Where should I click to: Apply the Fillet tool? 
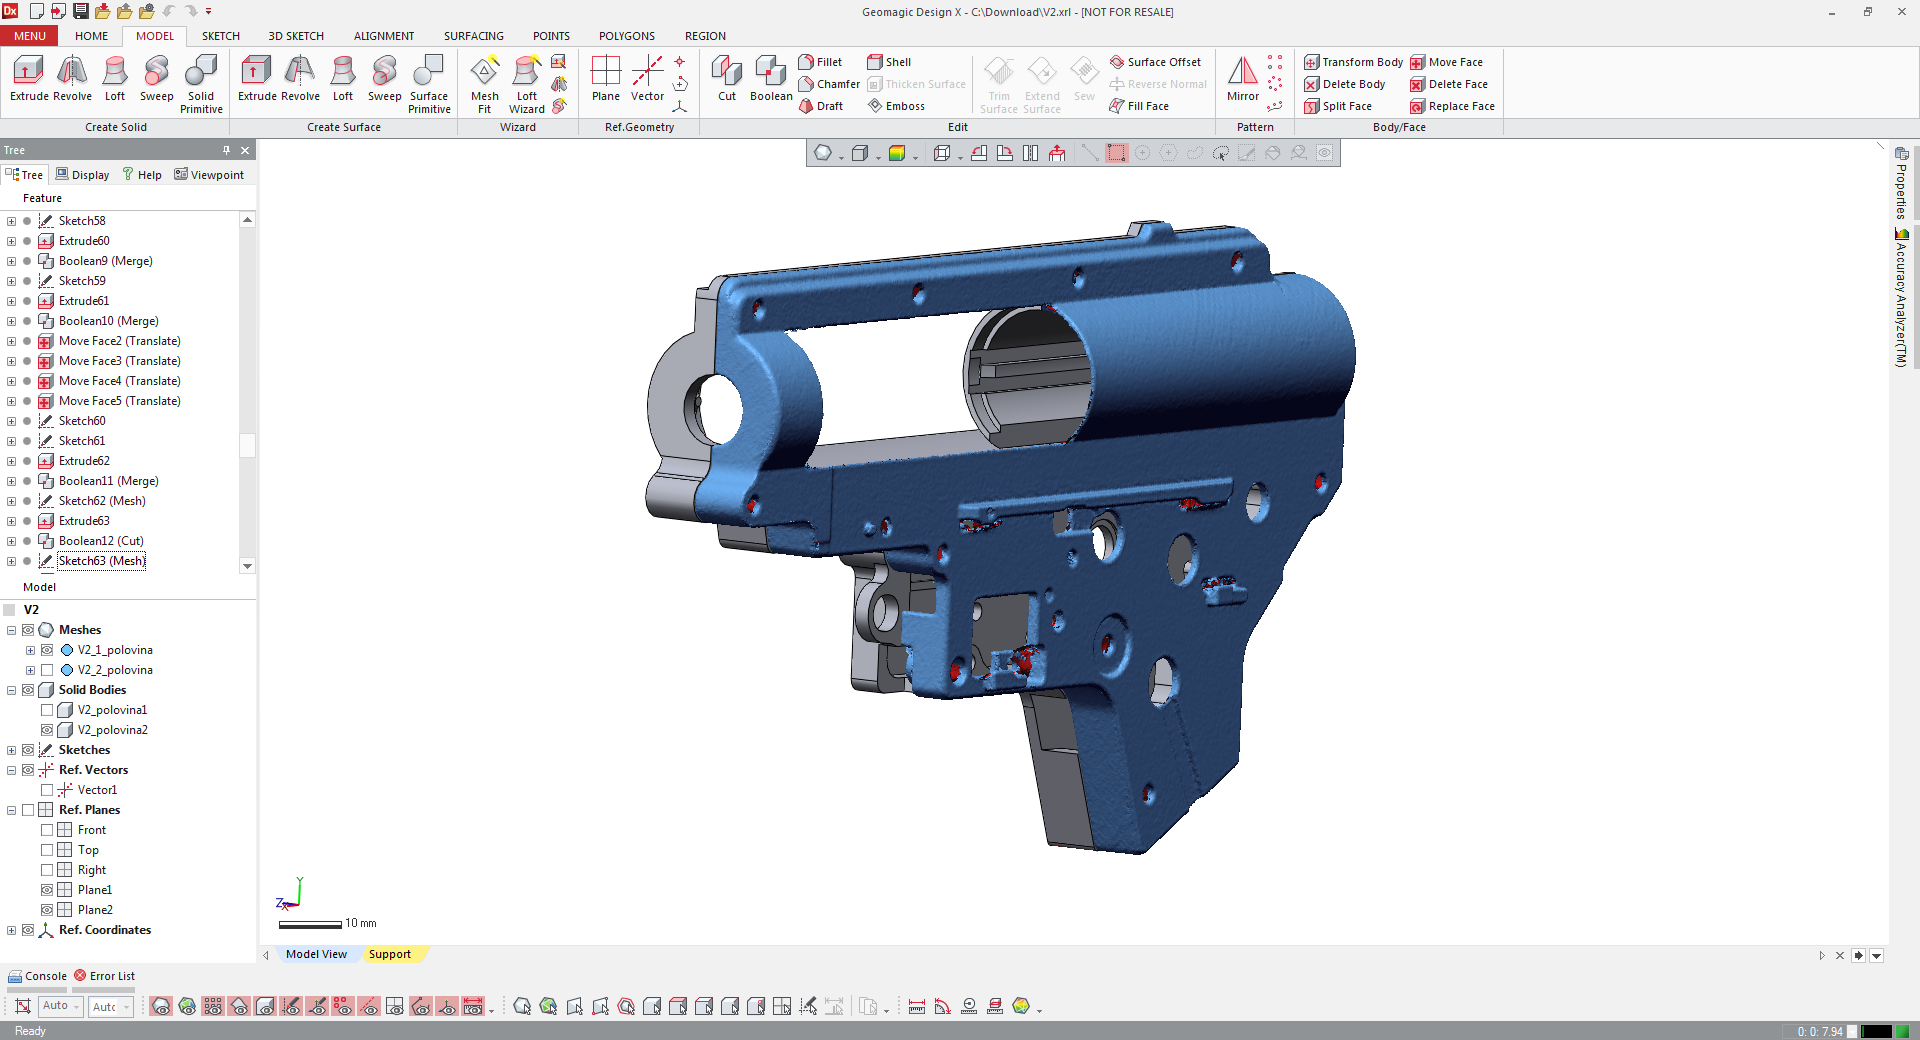point(820,62)
